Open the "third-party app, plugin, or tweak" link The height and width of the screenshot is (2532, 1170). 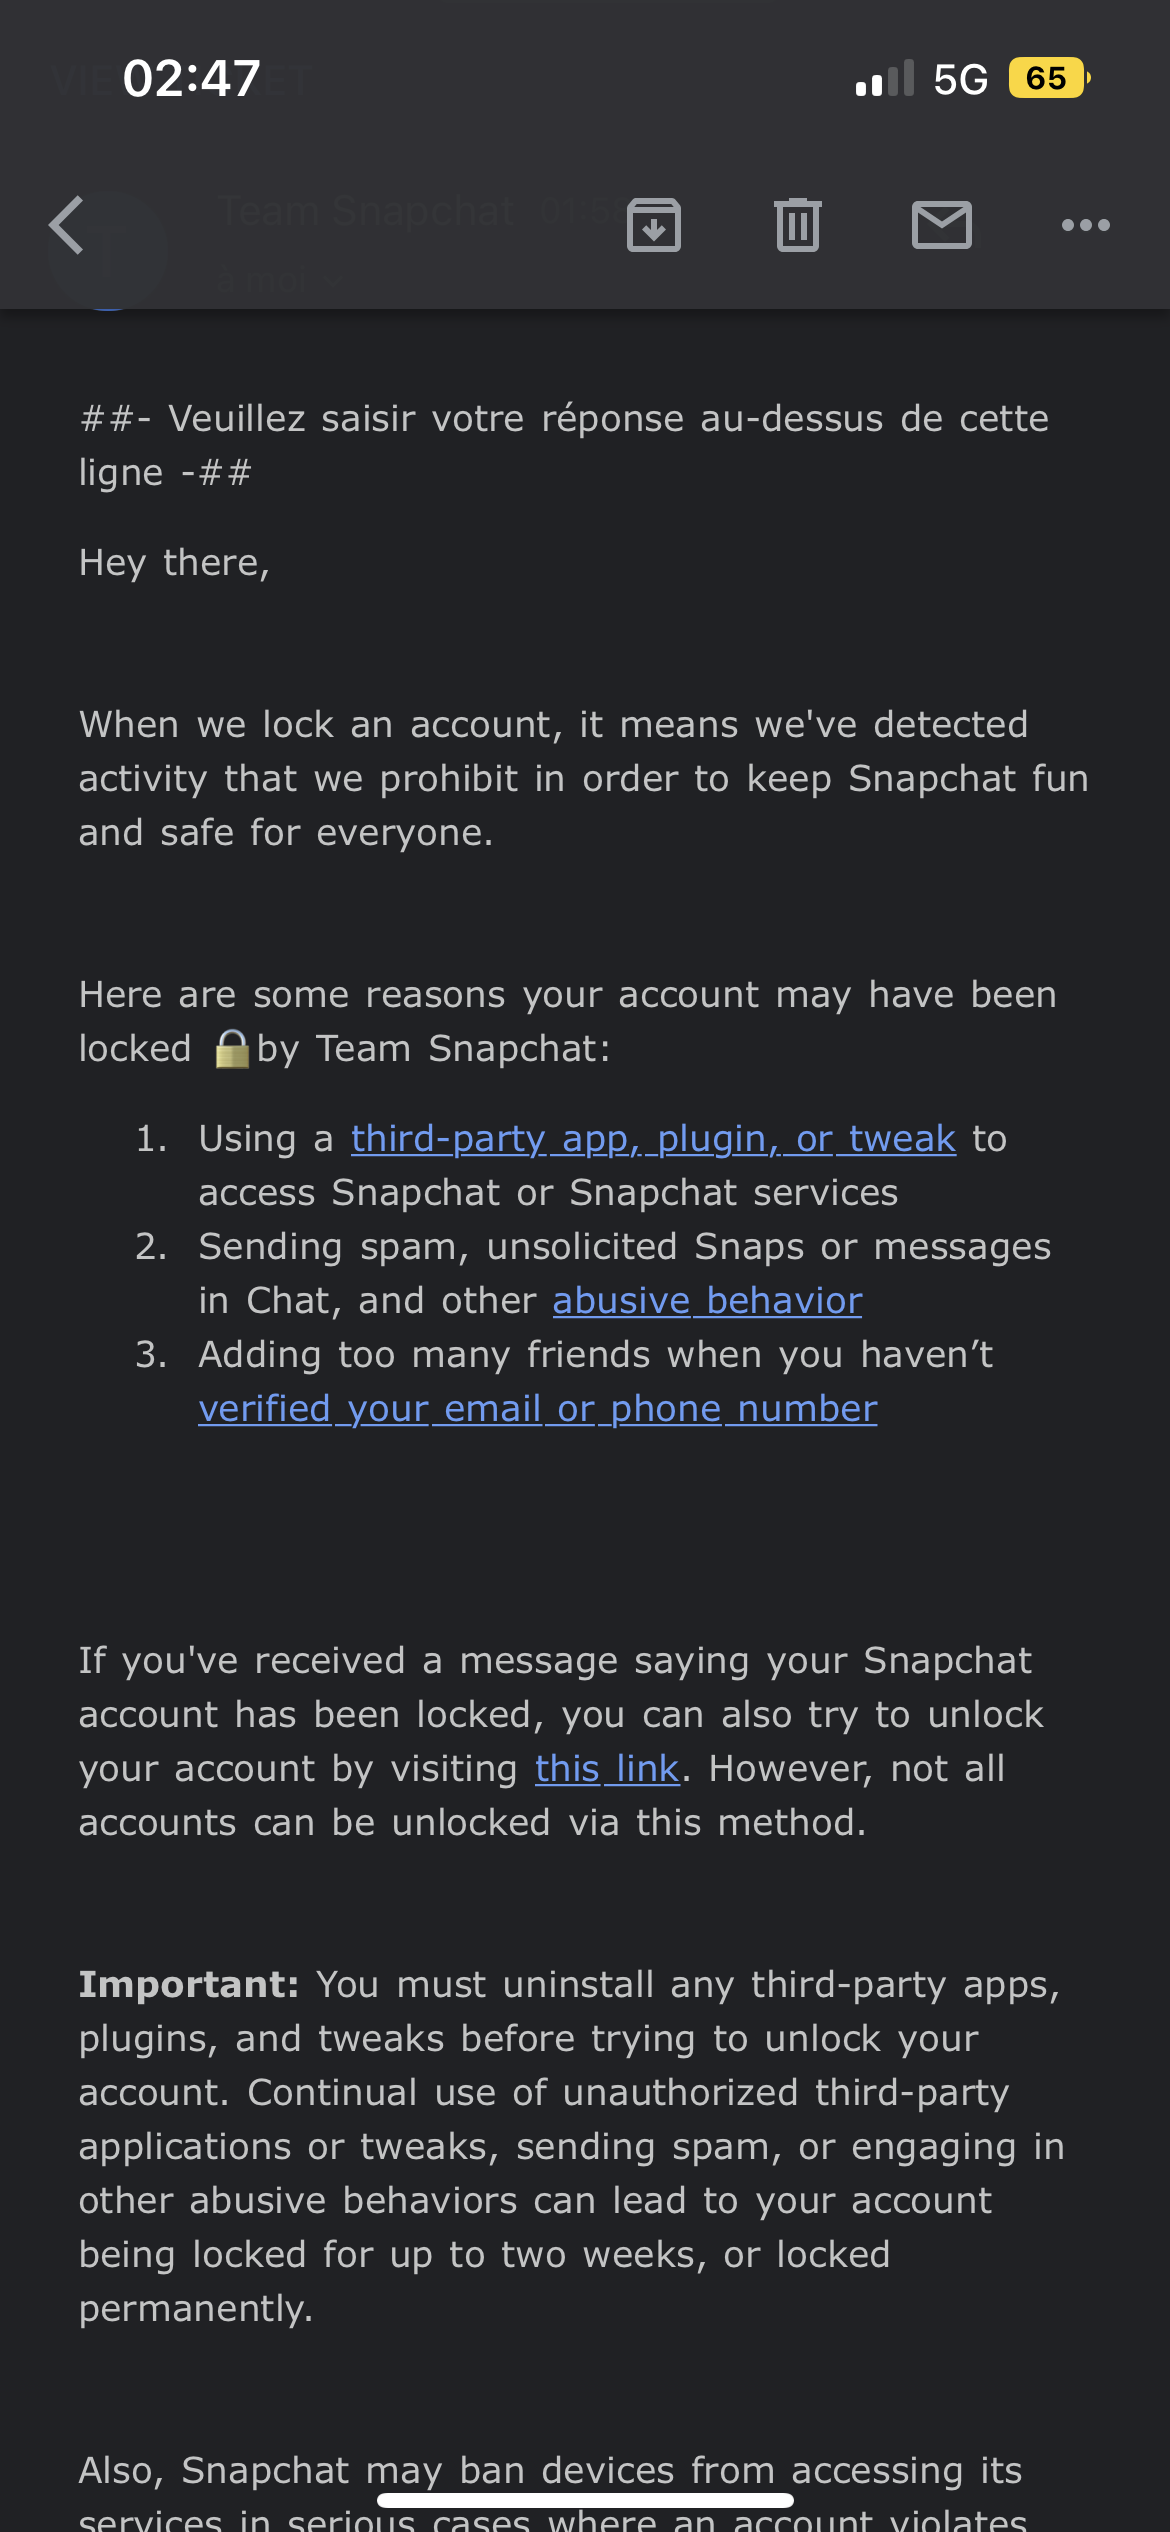[x=653, y=1139]
